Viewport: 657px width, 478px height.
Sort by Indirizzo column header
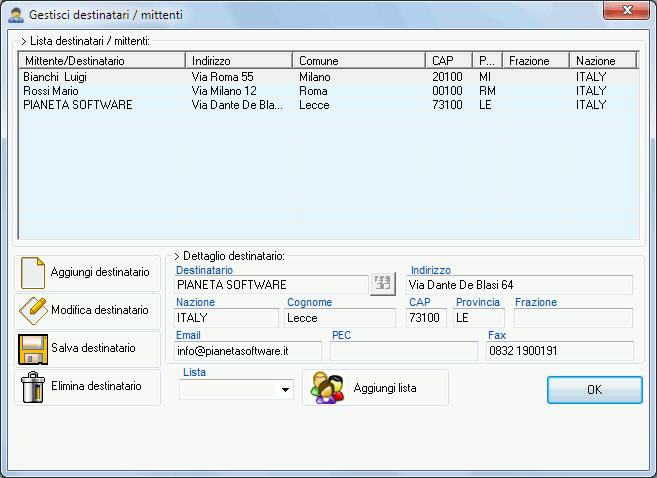coord(239,61)
